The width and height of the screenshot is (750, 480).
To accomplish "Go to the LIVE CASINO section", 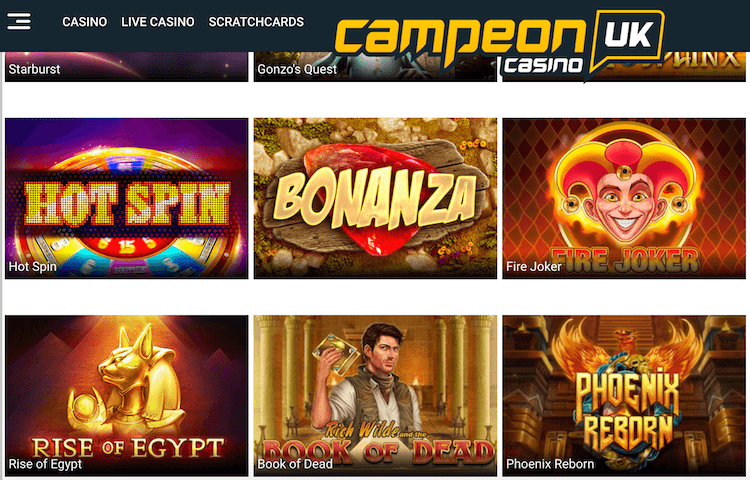I will [x=158, y=22].
